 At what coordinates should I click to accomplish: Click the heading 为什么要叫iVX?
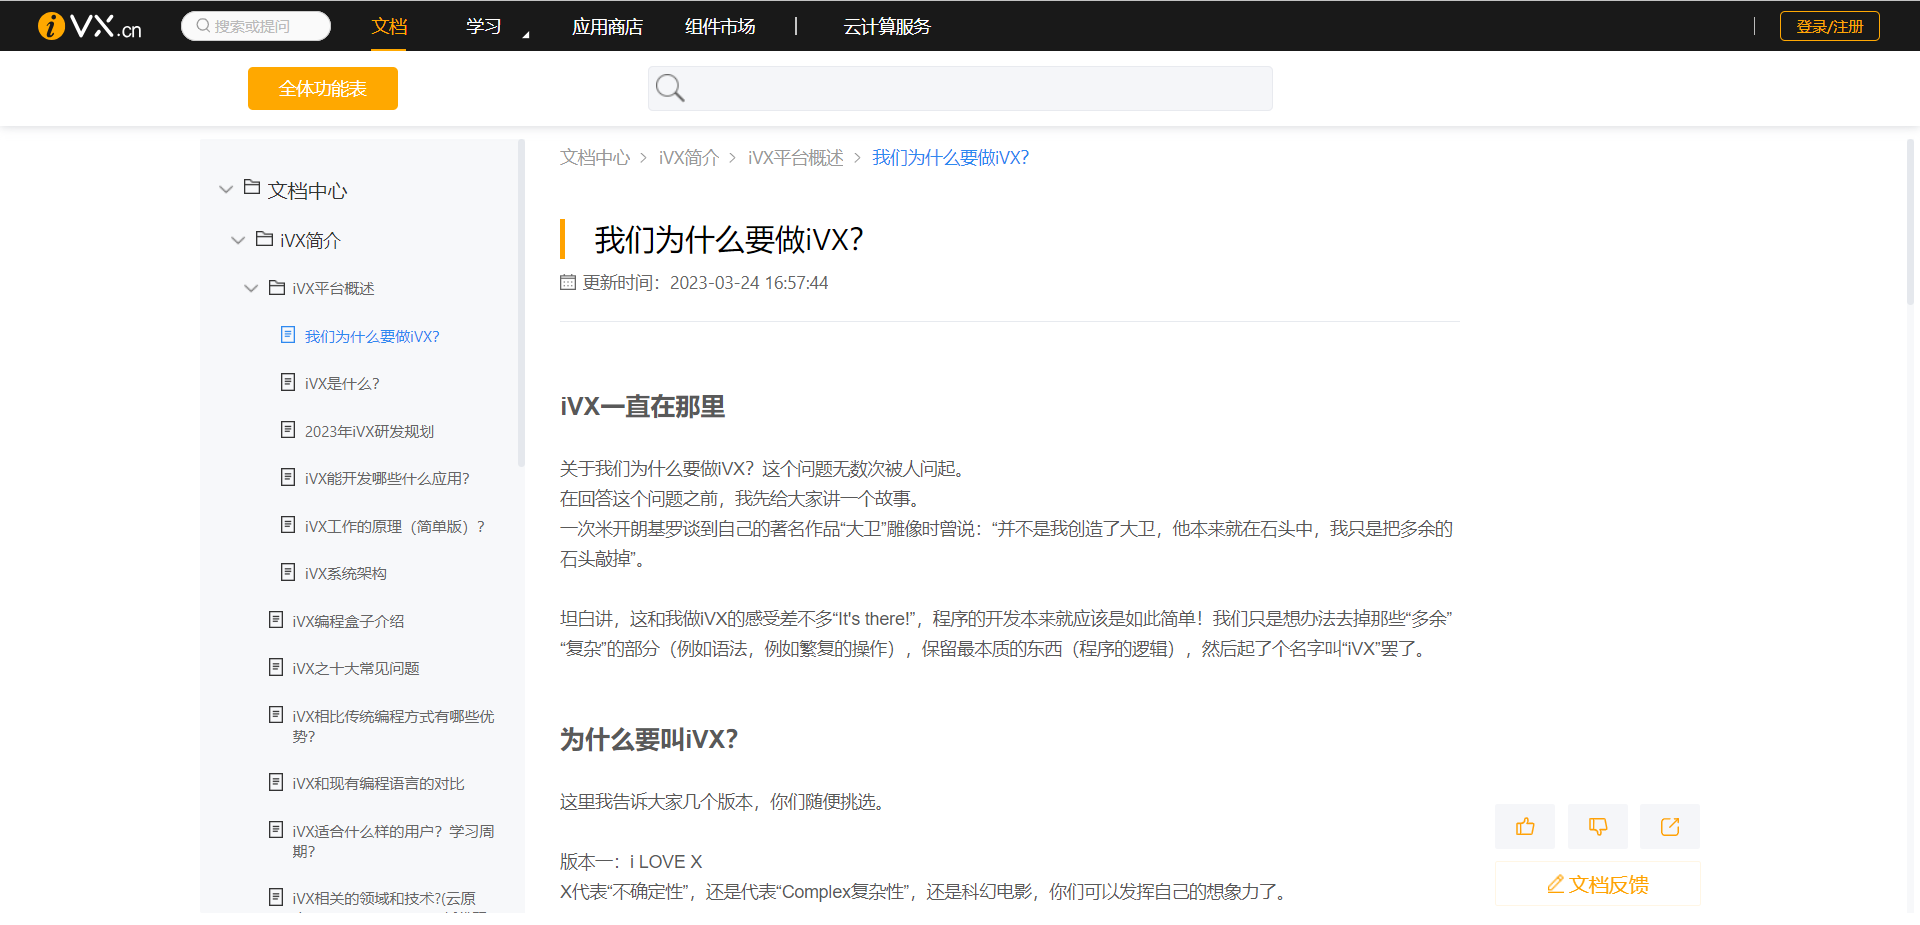pos(649,739)
